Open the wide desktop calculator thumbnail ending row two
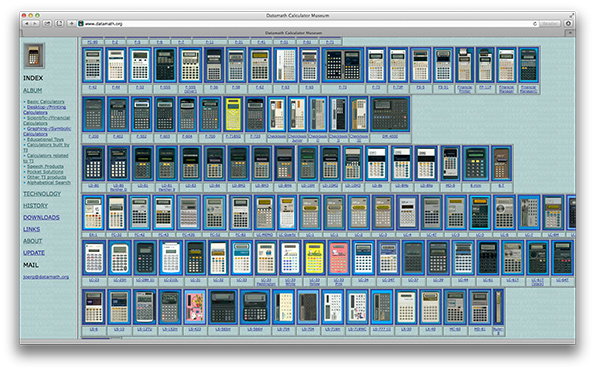Image resolution: width=595 pixels, height=371 pixels. [x=390, y=114]
